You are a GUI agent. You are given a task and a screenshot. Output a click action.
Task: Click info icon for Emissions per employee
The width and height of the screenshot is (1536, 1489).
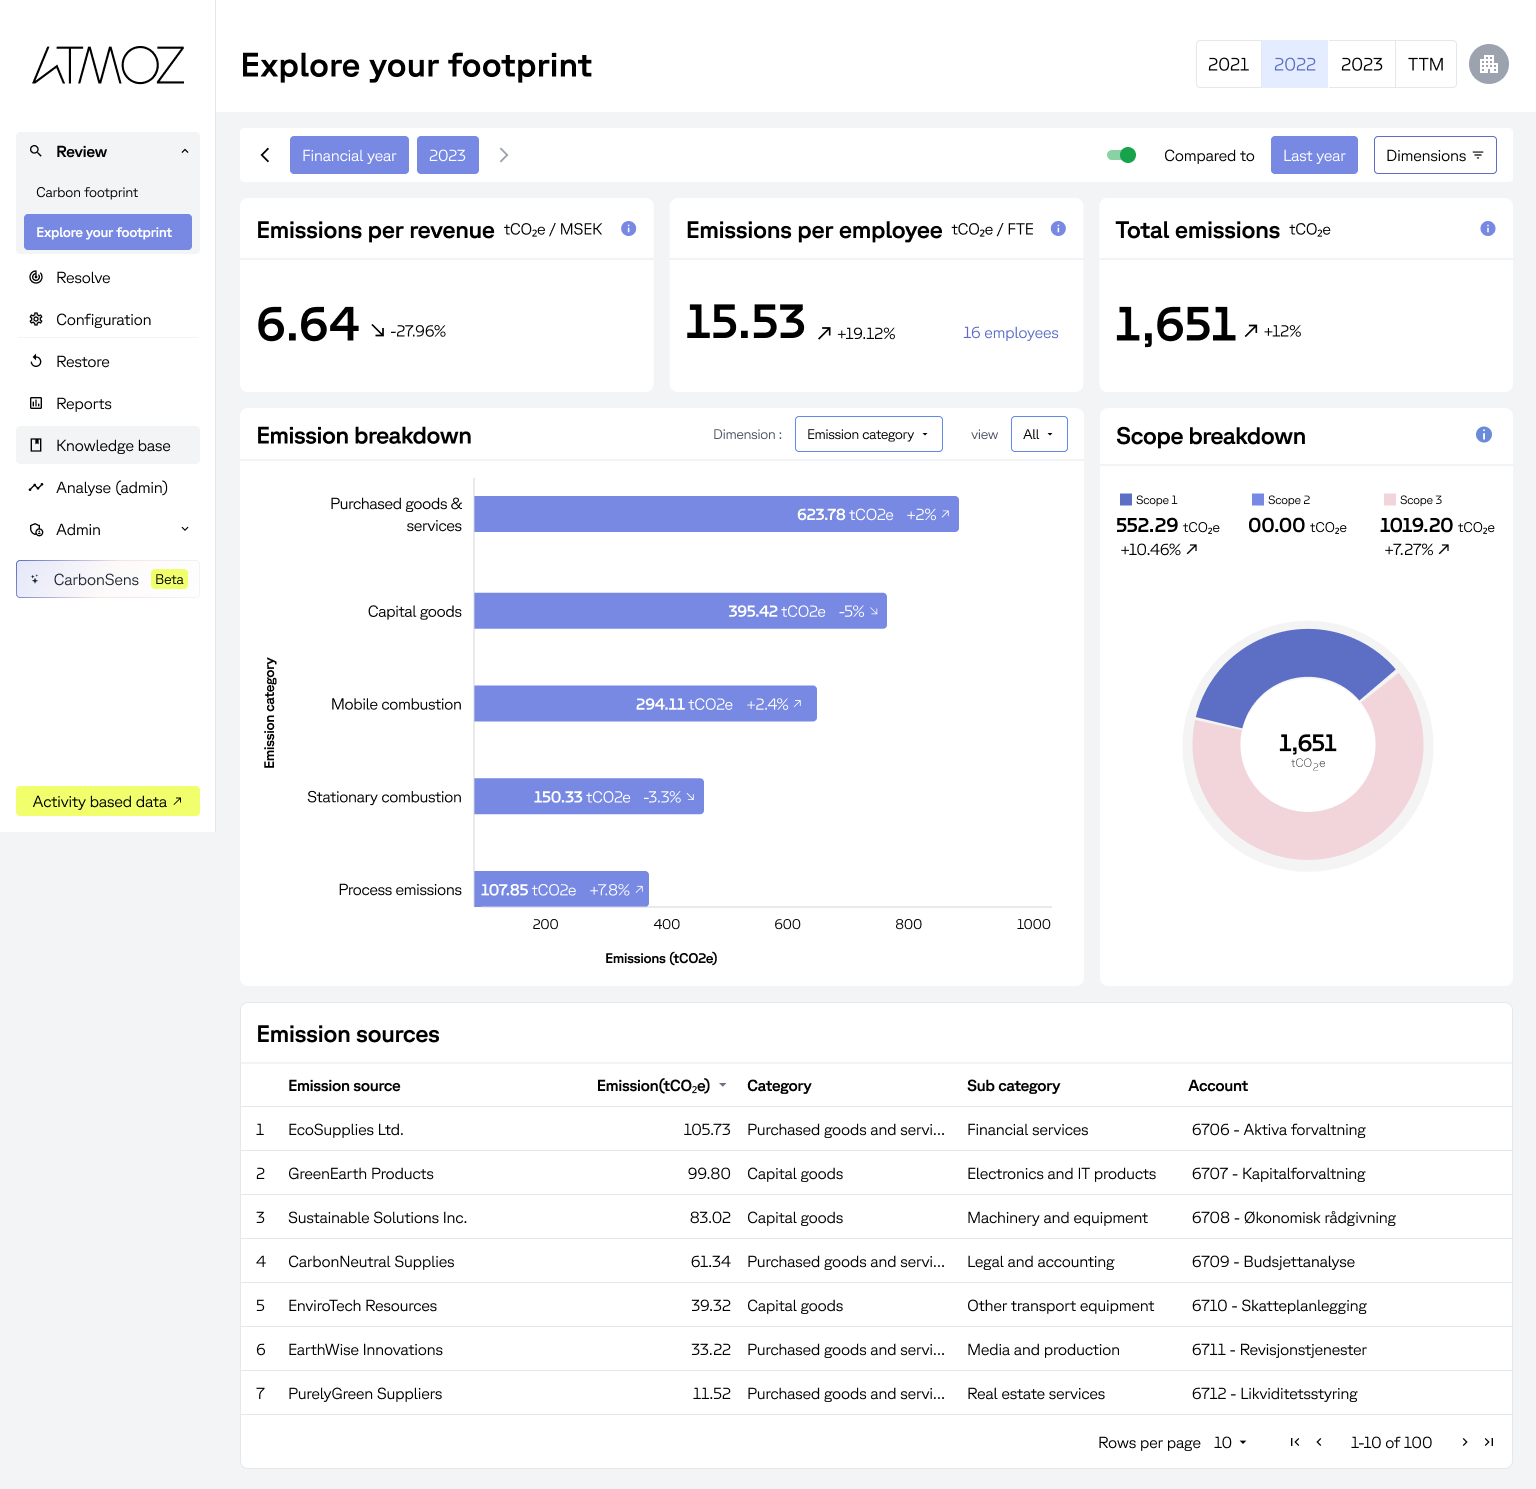(1058, 229)
